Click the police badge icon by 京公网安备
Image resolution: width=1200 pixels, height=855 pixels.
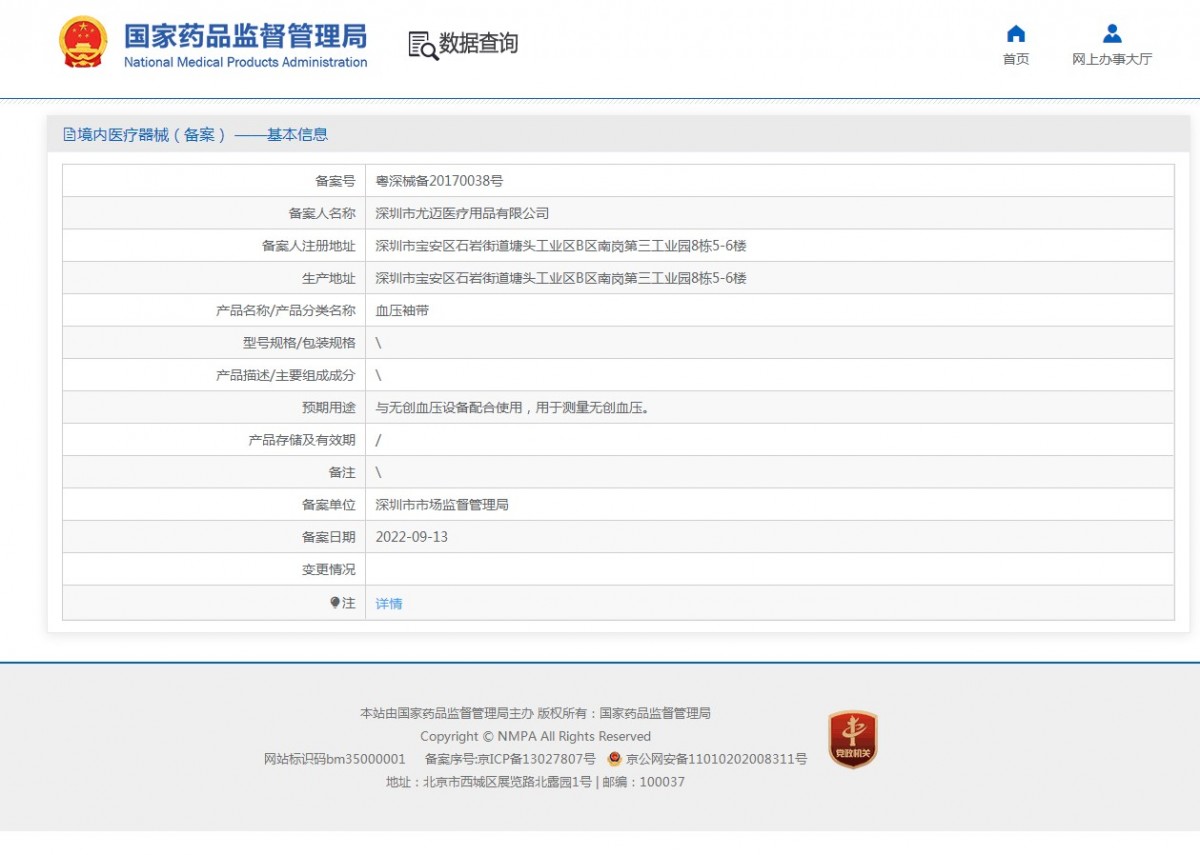(x=614, y=759)
